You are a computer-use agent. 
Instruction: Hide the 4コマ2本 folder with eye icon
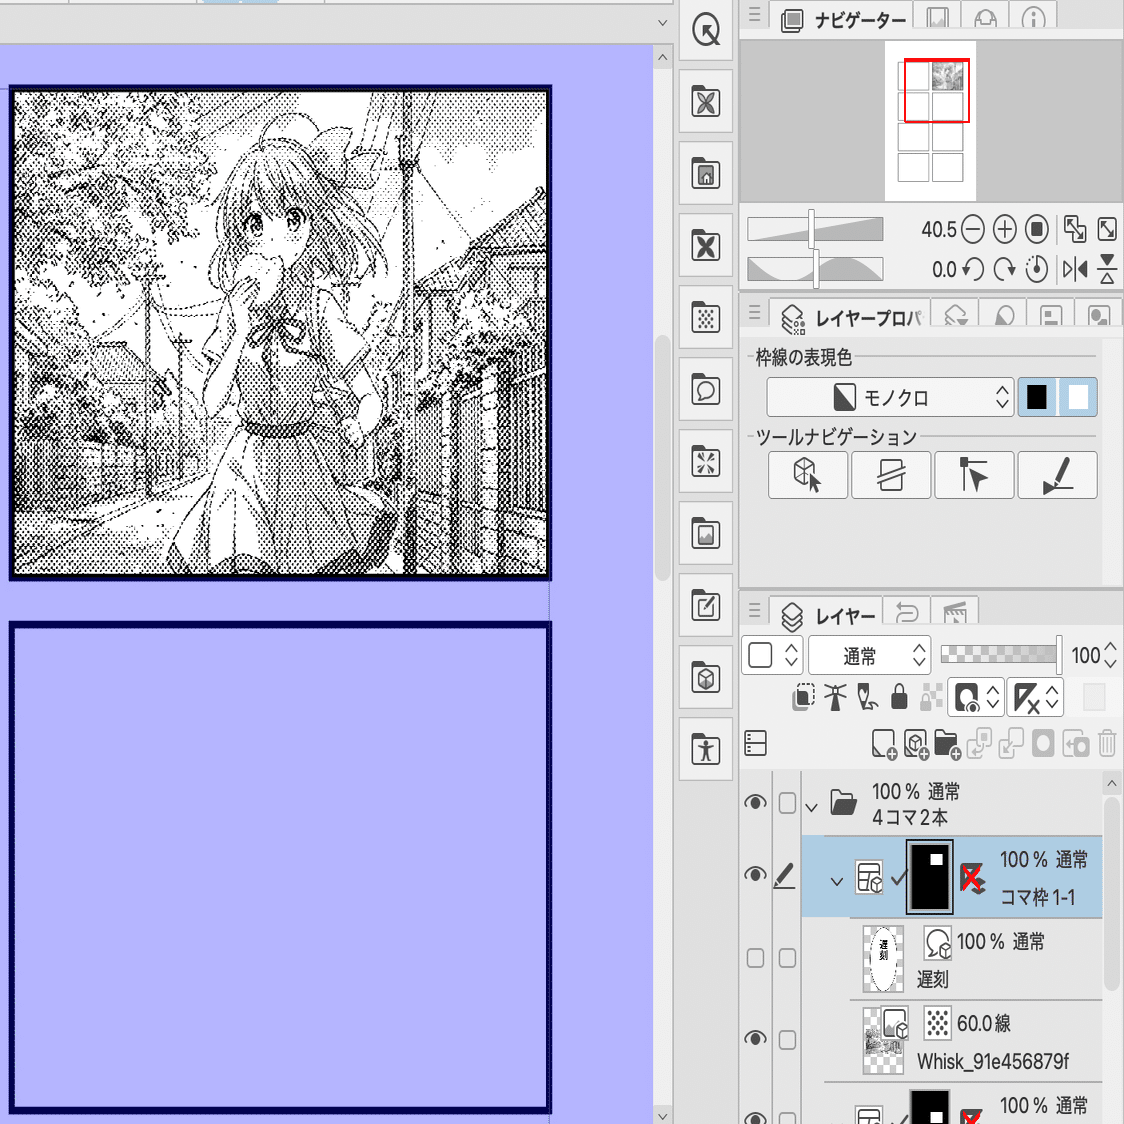click(755, 802)
